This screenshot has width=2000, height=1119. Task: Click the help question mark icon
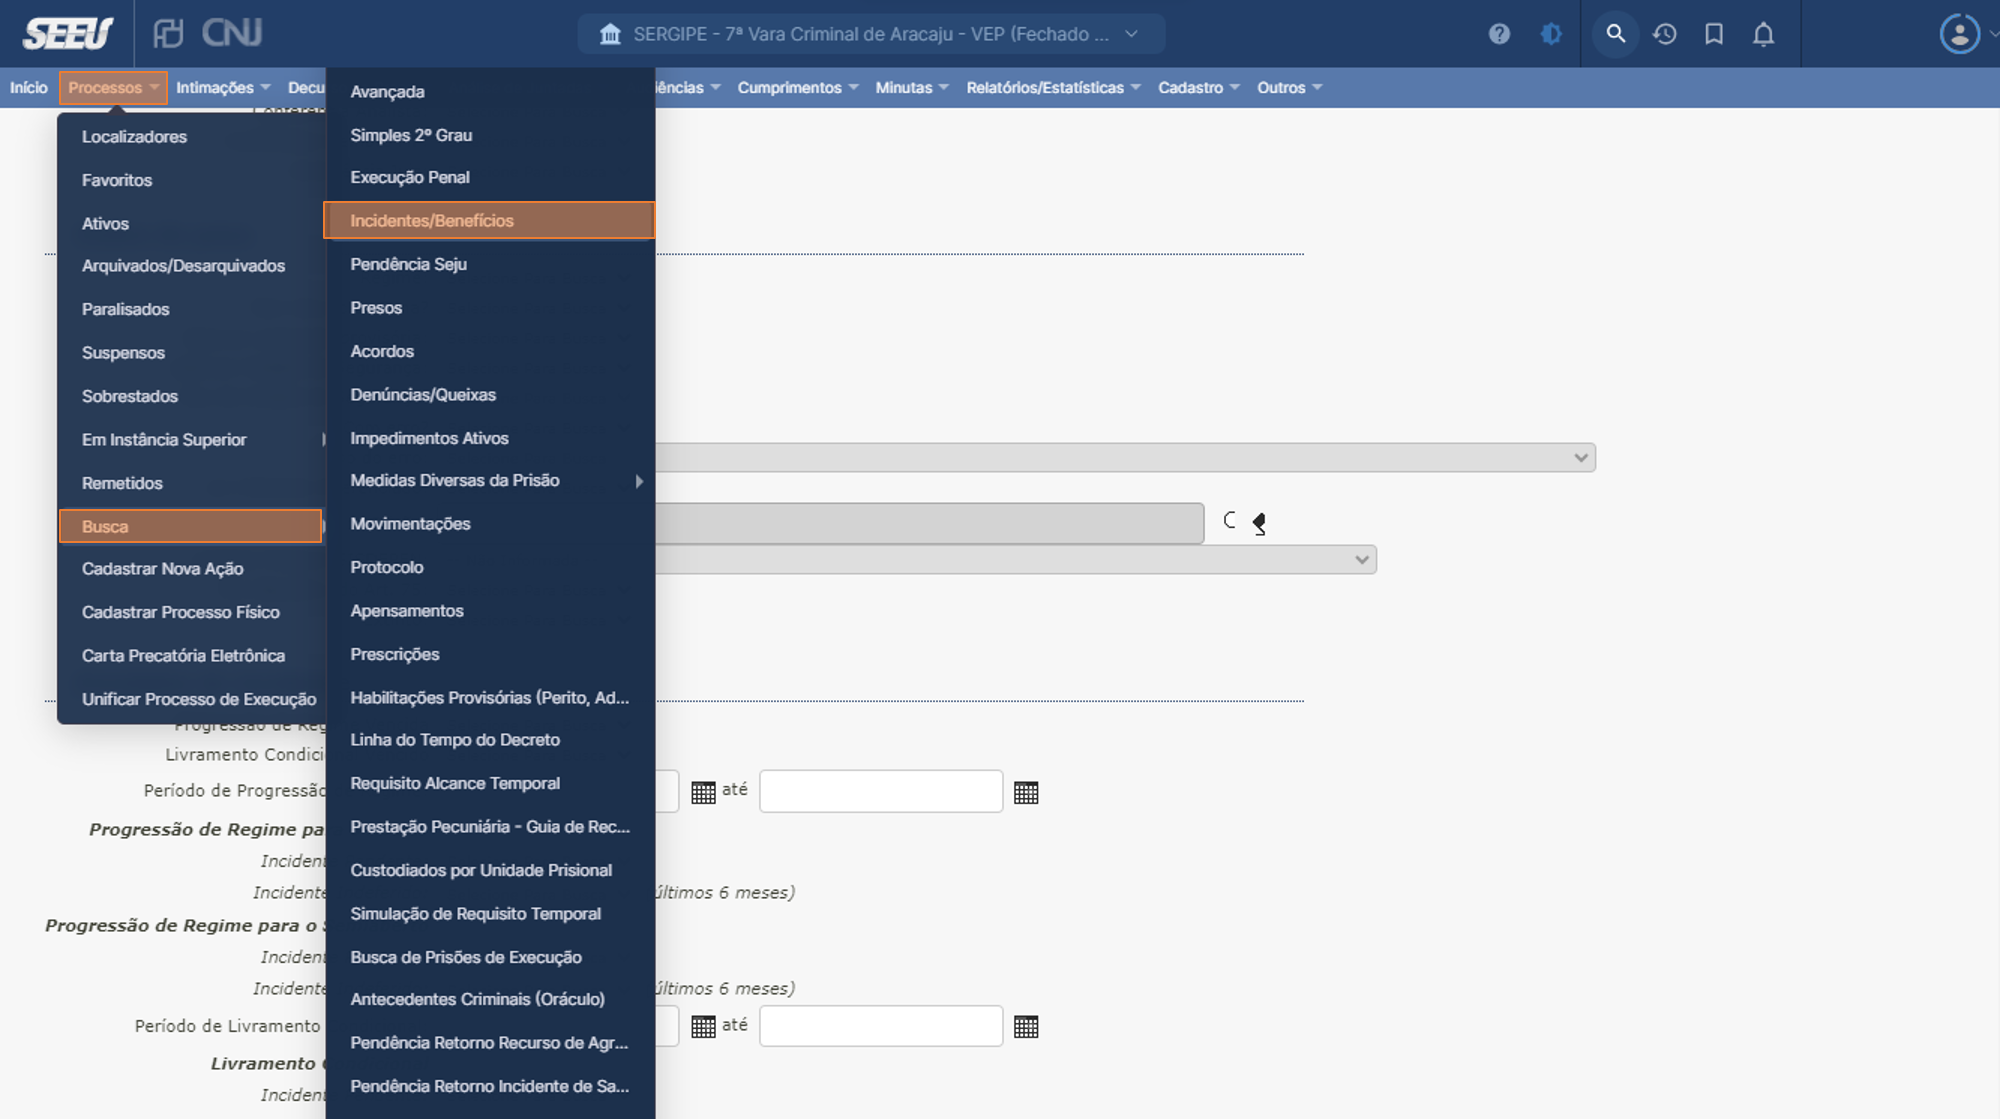click(1499, 33)
